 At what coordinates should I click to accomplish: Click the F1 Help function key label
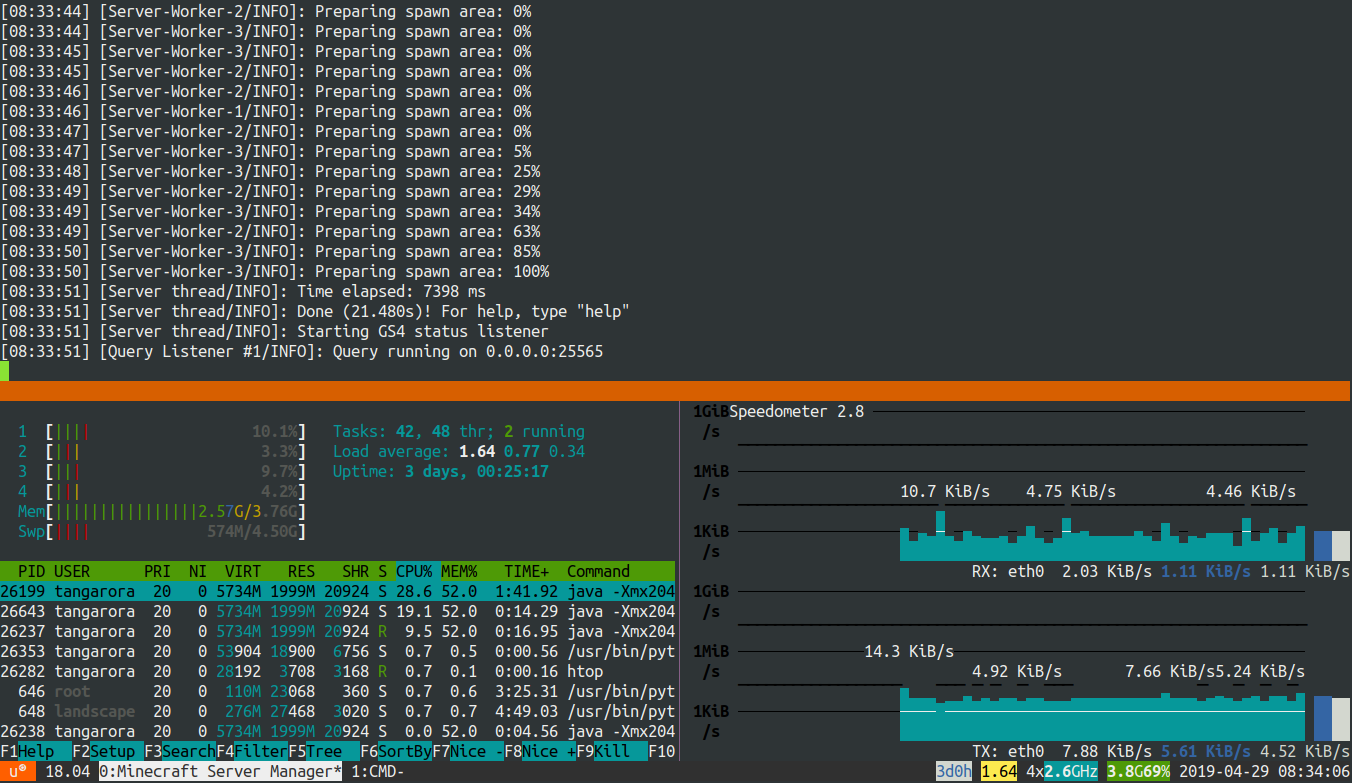pyautogui.click(x=36, y=751)
